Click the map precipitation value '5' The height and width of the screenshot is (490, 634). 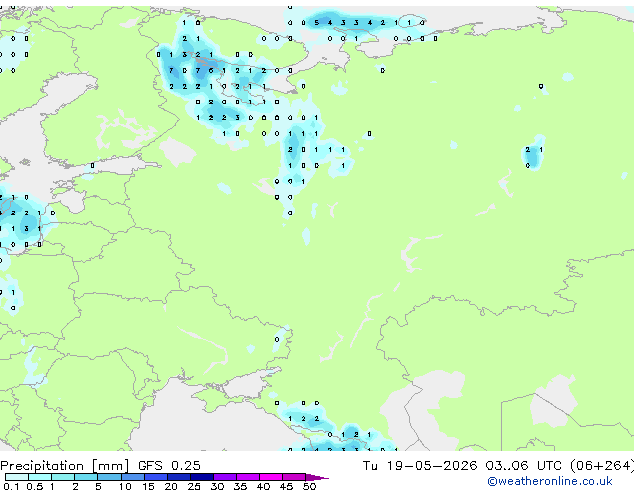317,23
